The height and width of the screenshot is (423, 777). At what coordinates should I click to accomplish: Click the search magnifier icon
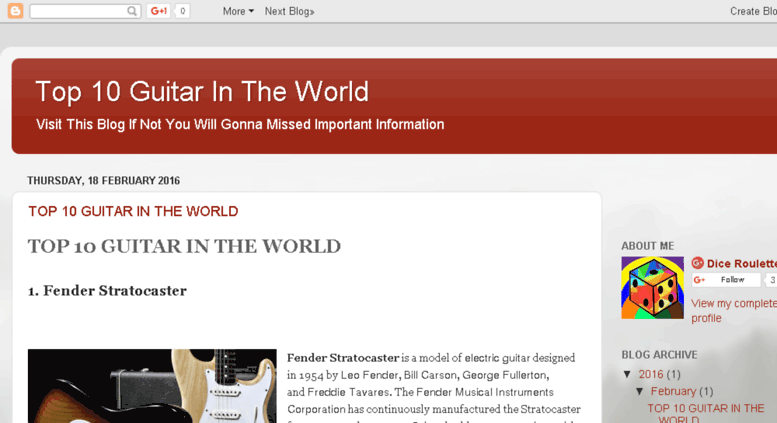[x=132, y=11]
